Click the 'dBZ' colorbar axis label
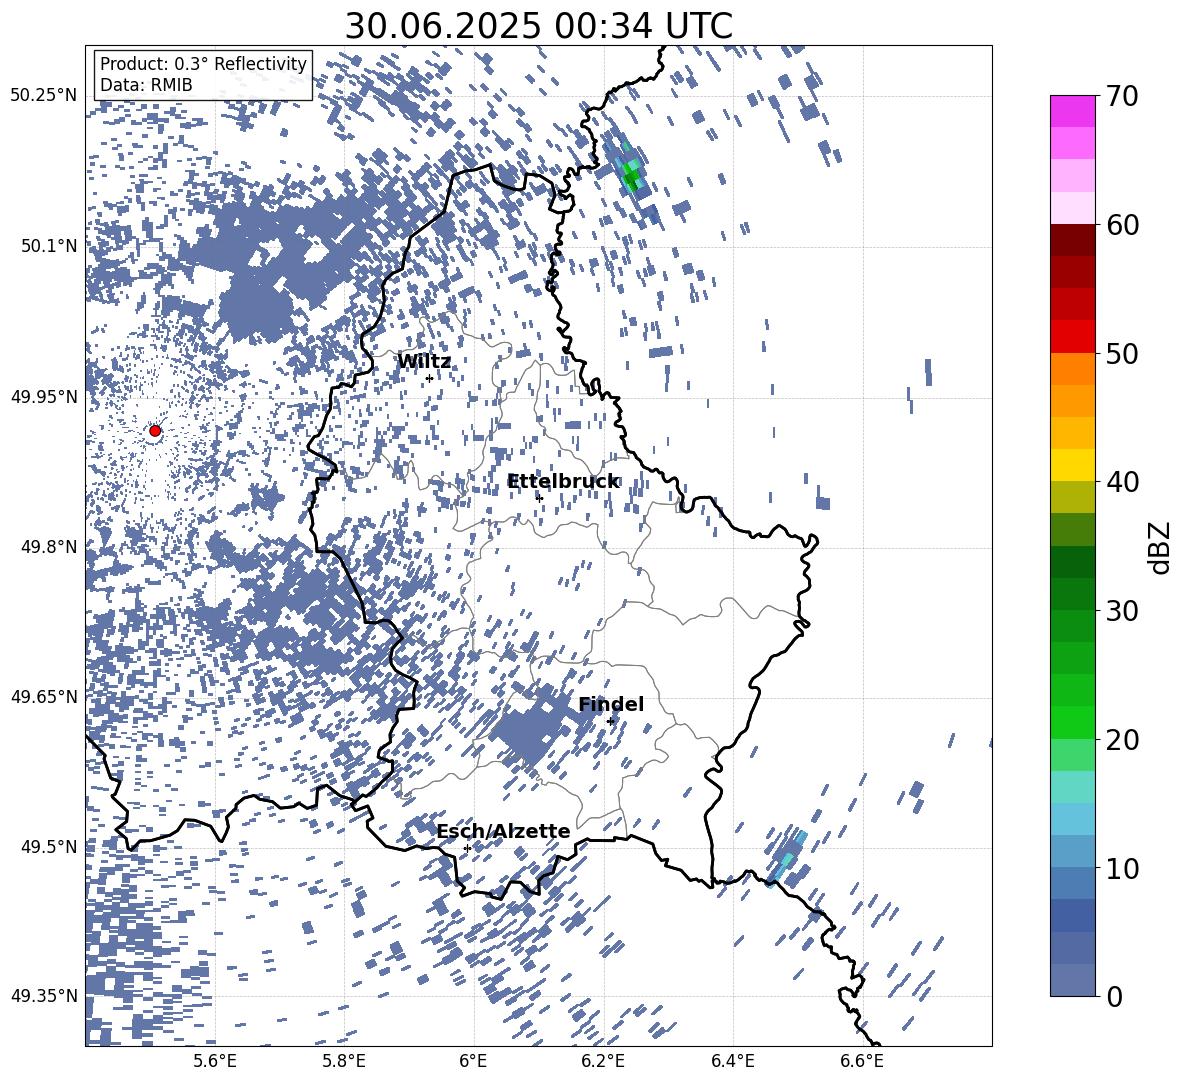The image size is (1184, 1081). [1158, 547]
